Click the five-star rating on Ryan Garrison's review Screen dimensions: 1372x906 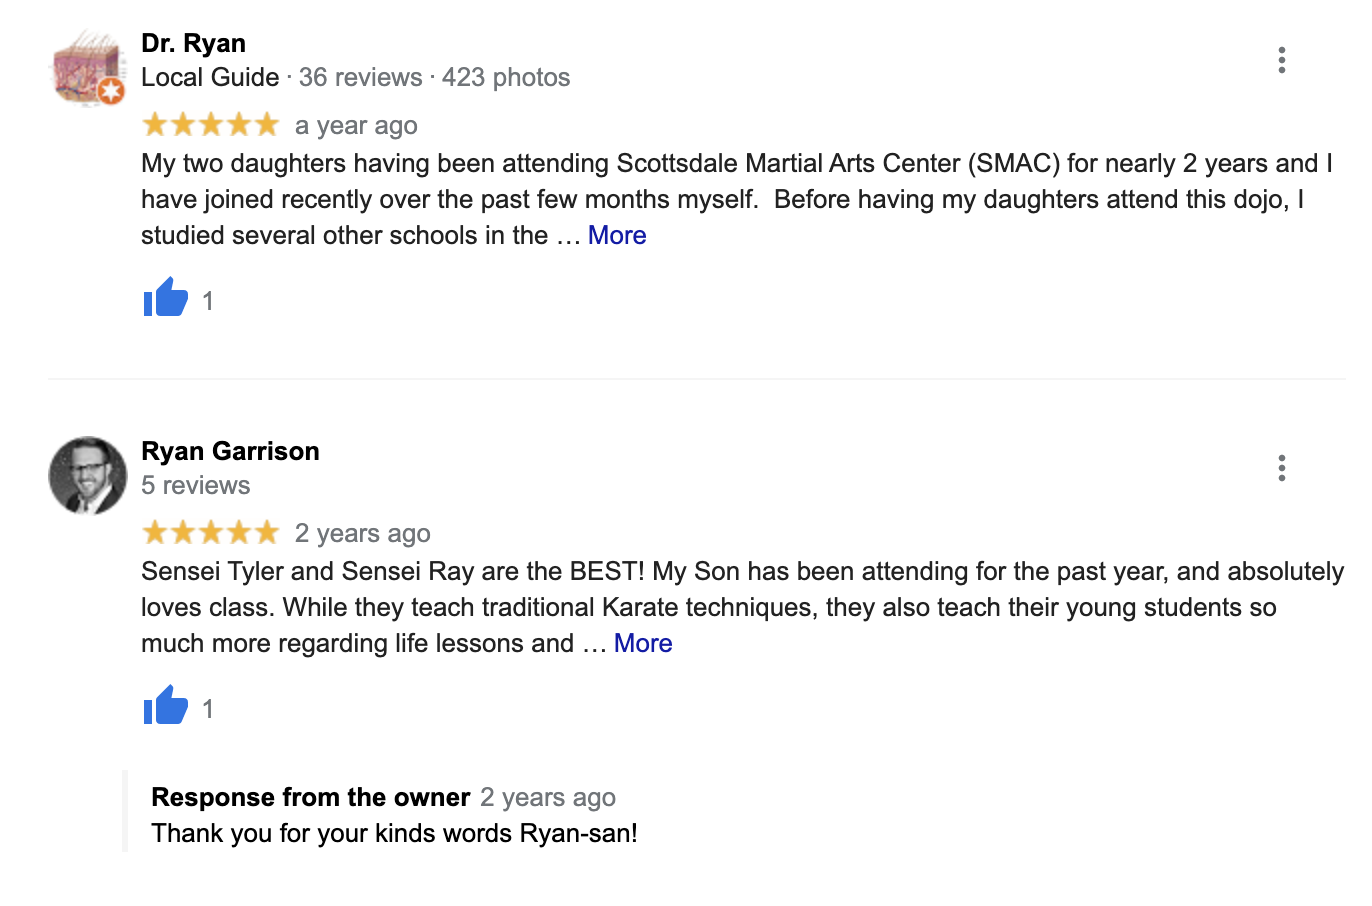pos(211,533)
